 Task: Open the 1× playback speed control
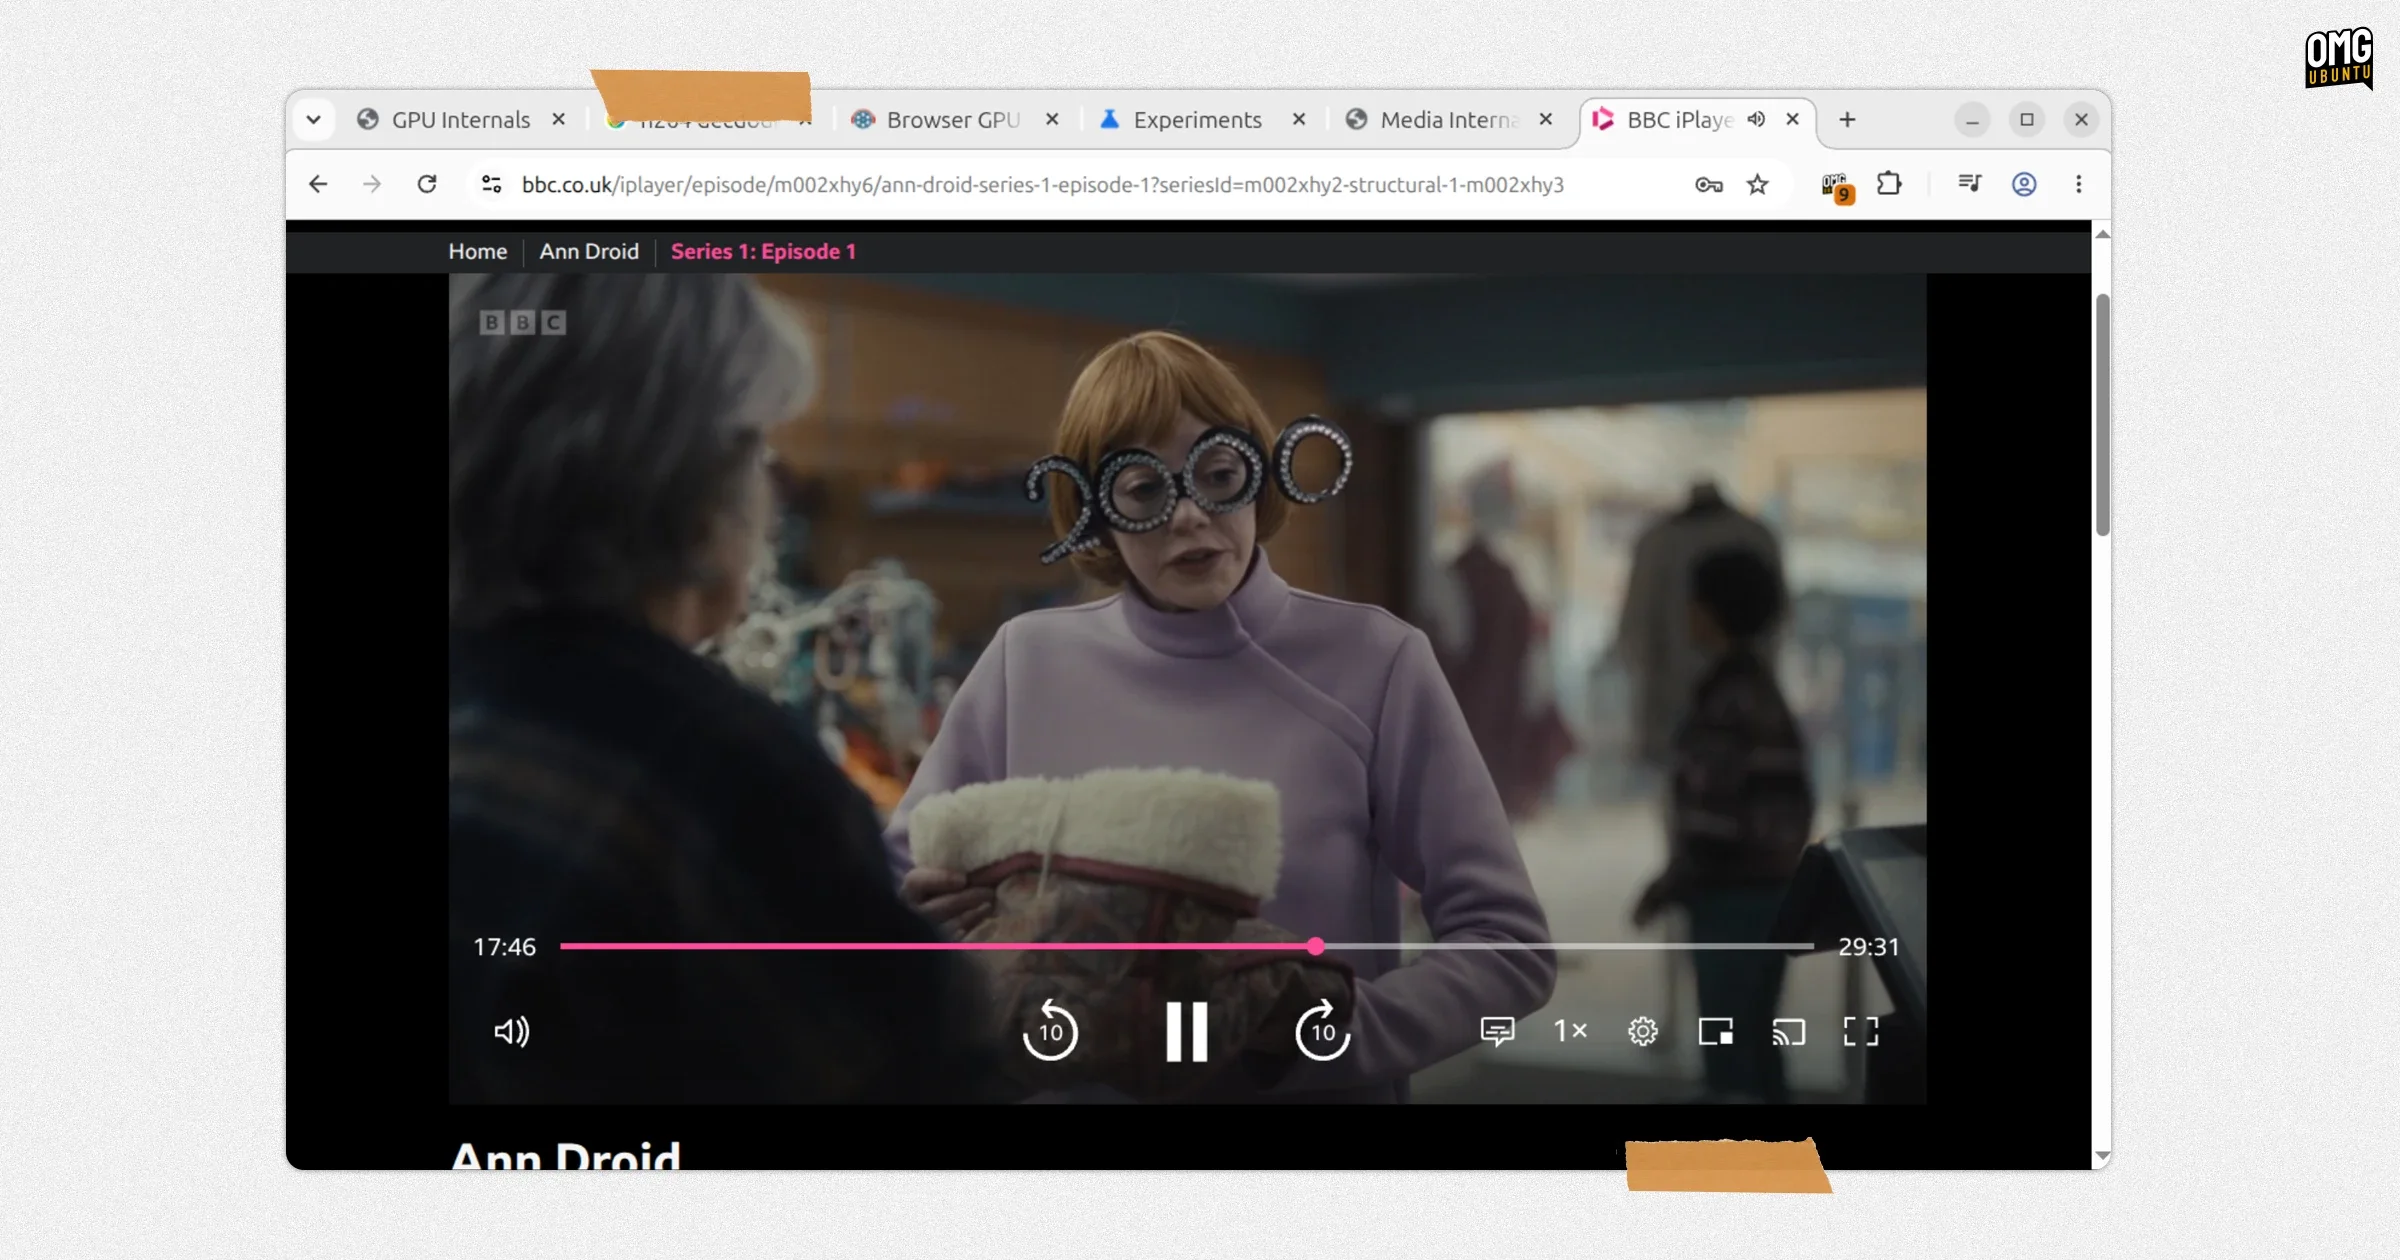point(1570,1030)
